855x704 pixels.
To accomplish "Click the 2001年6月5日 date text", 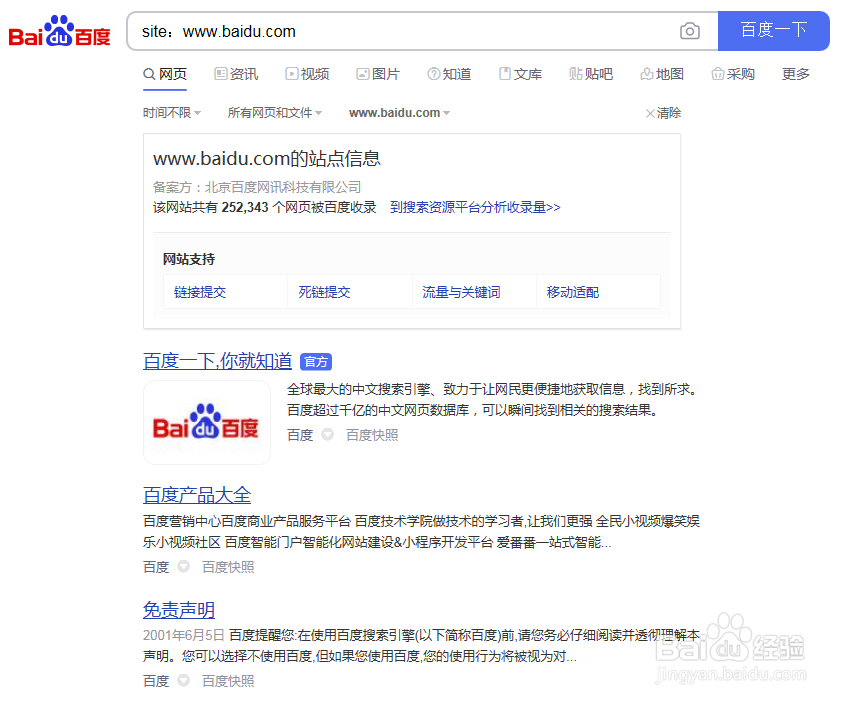I will (x=184, y=635).
